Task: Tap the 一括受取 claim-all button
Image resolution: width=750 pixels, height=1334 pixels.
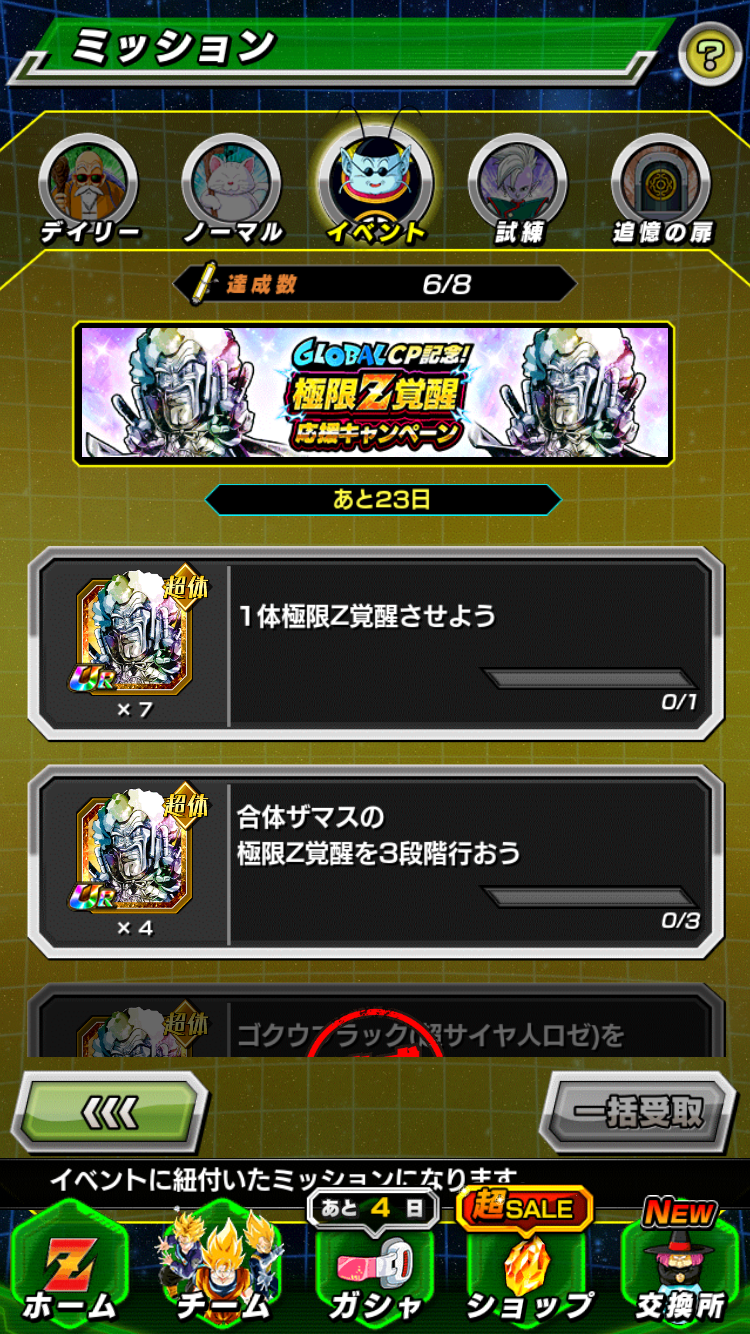Action: pos(639,1112)
